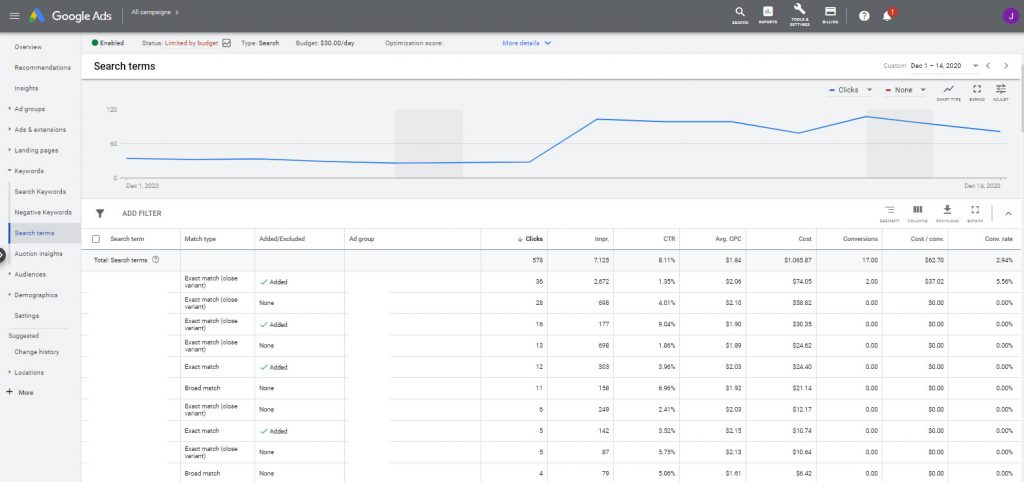Open Negative Keywords page
Viewport: 1024px width, 482px height.
click(x=43, y=213)
